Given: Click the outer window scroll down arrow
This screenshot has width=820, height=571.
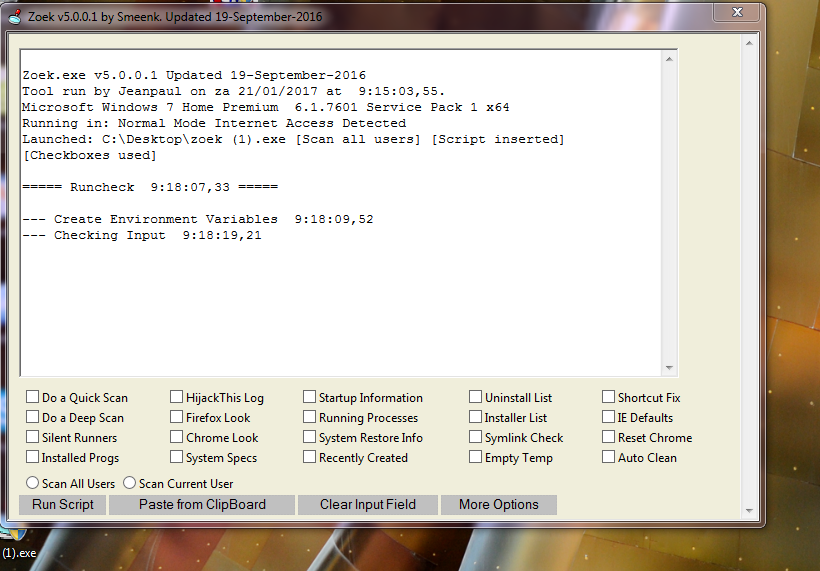Looking at the screenshot, I should pos(749,511).
